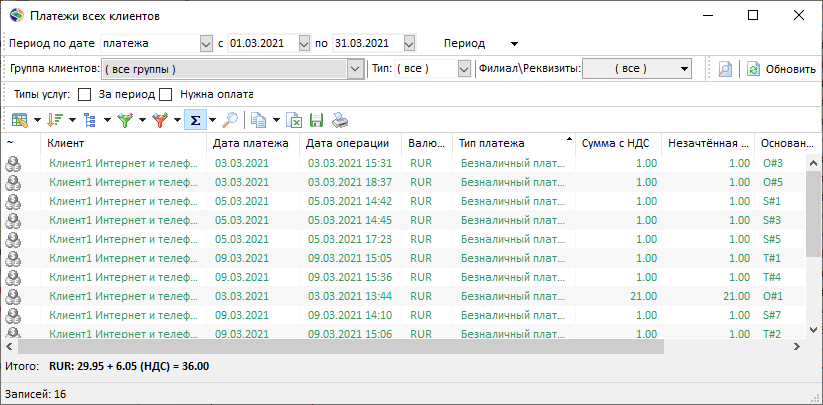This screenshot has width=823, height=405.
Task: Click the Незачтённая column header
Action: pos(708,143)
